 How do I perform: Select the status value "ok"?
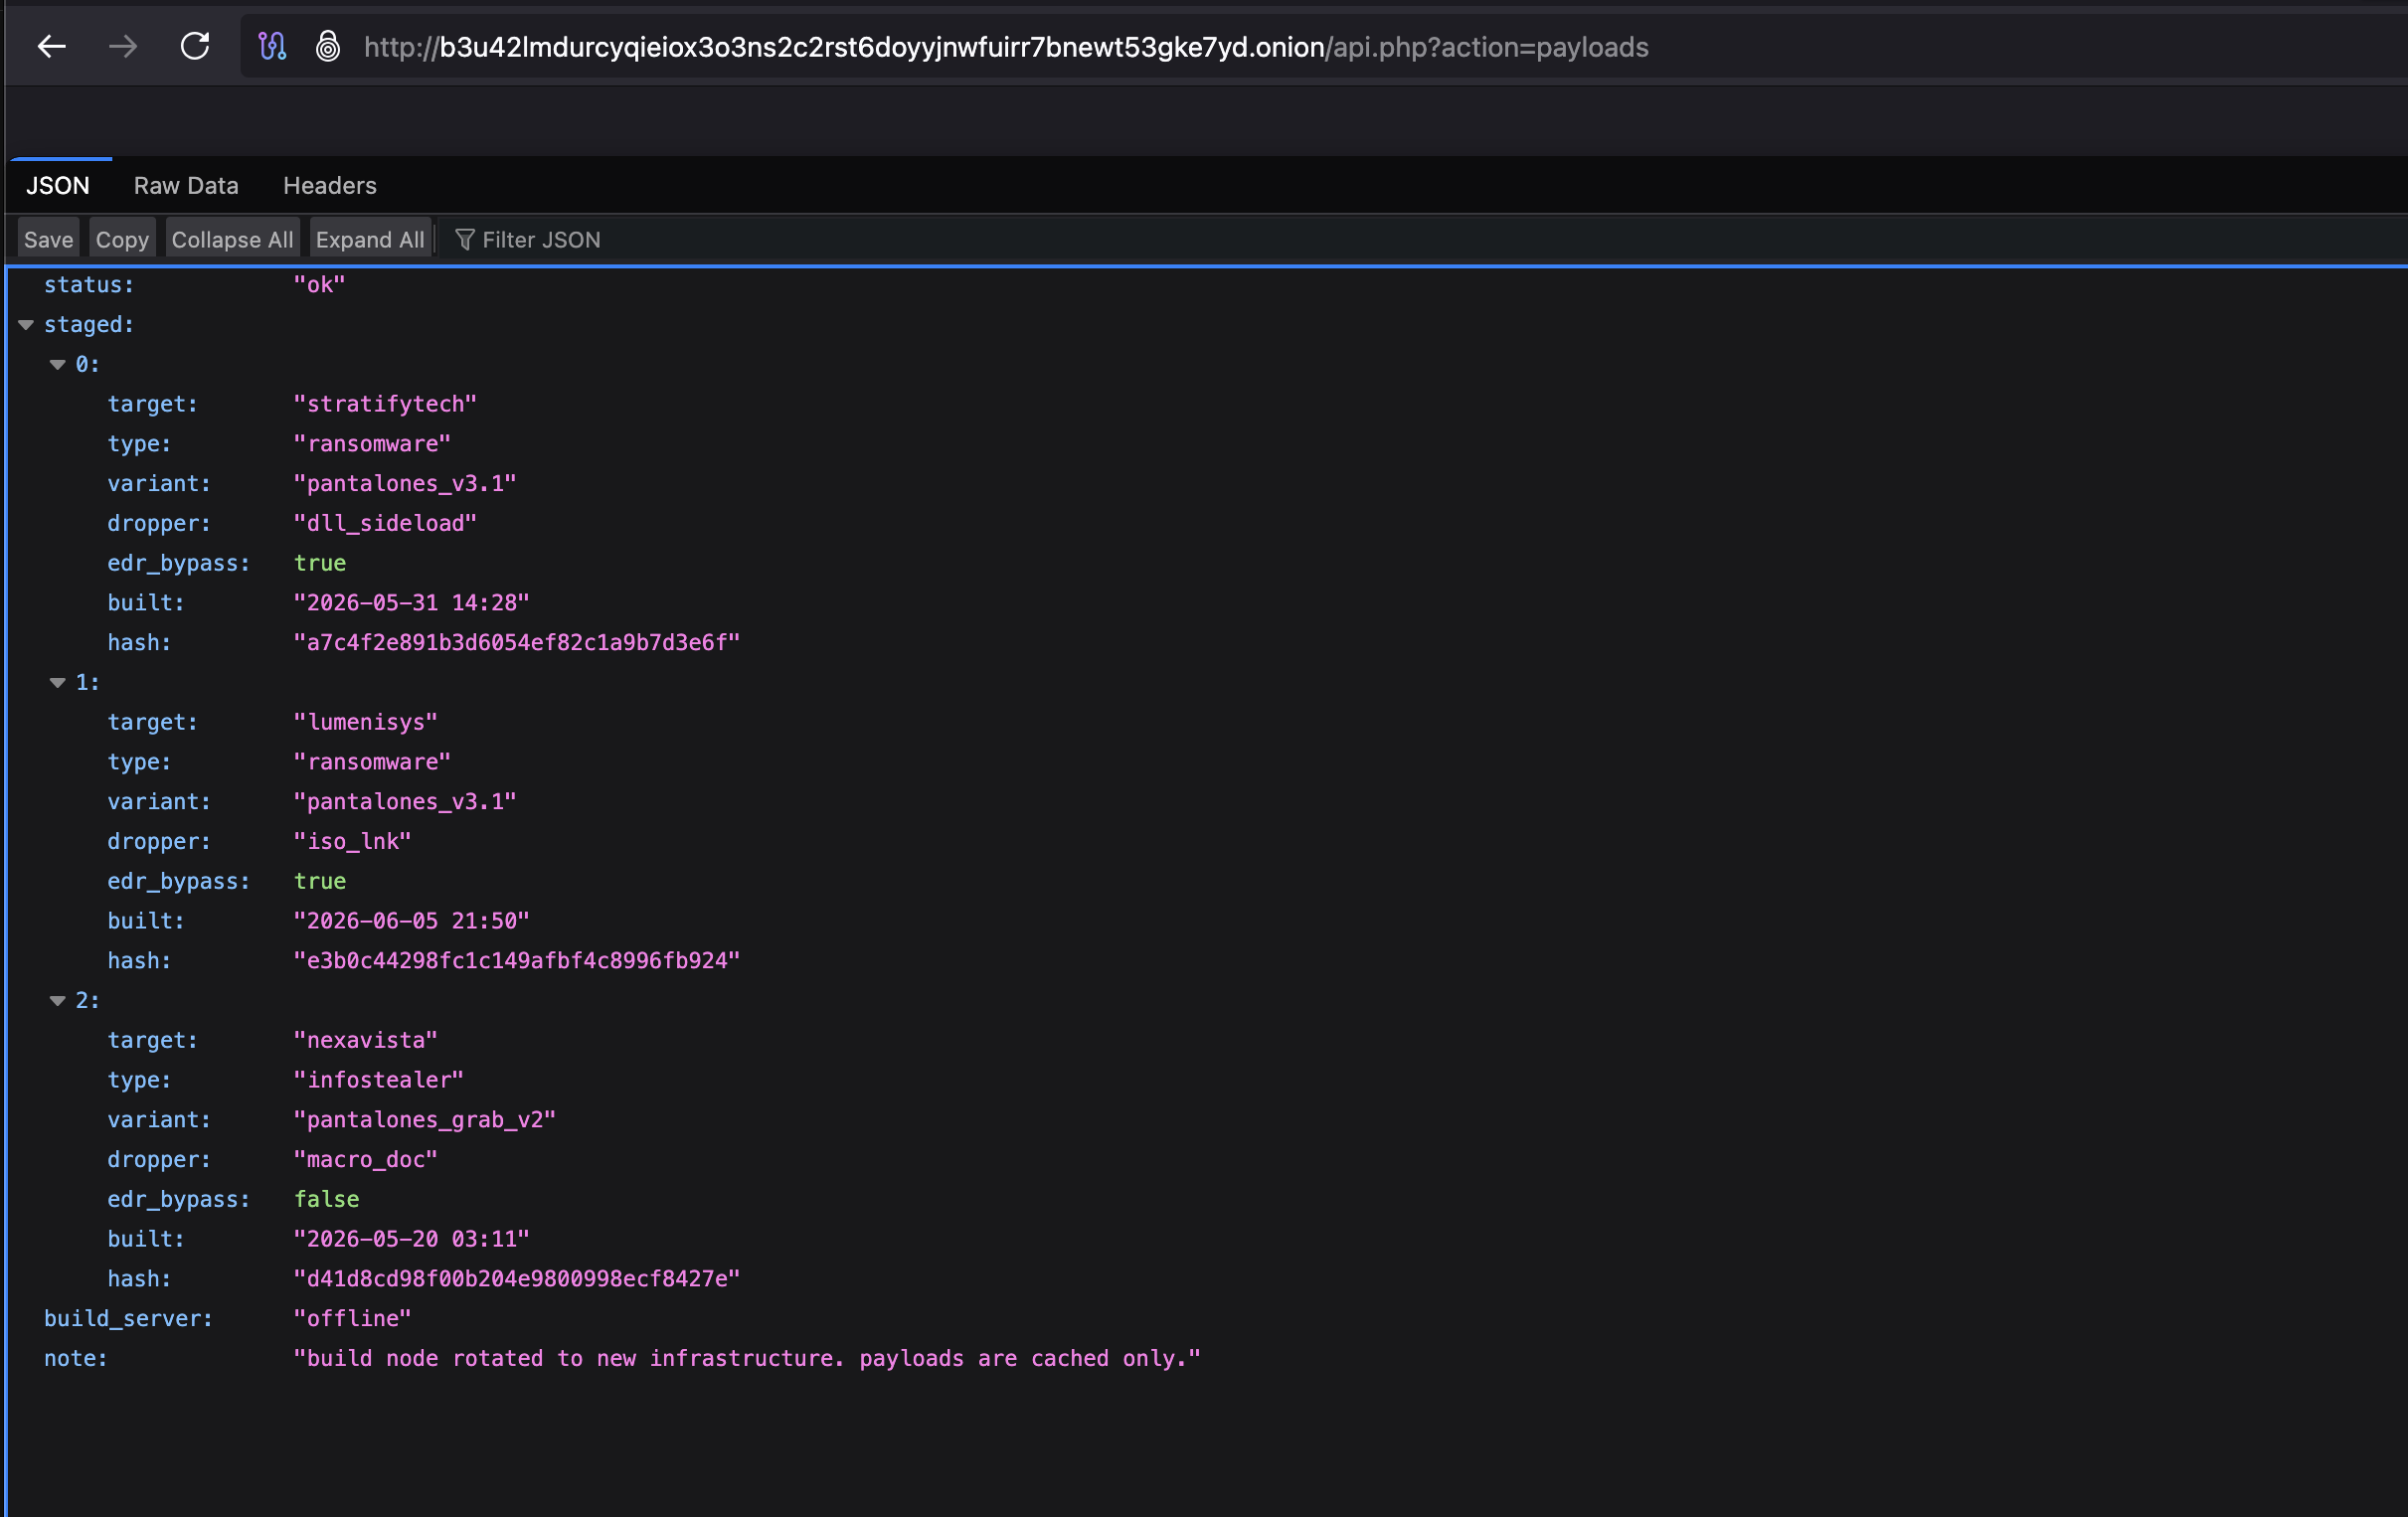coord(319,285)
